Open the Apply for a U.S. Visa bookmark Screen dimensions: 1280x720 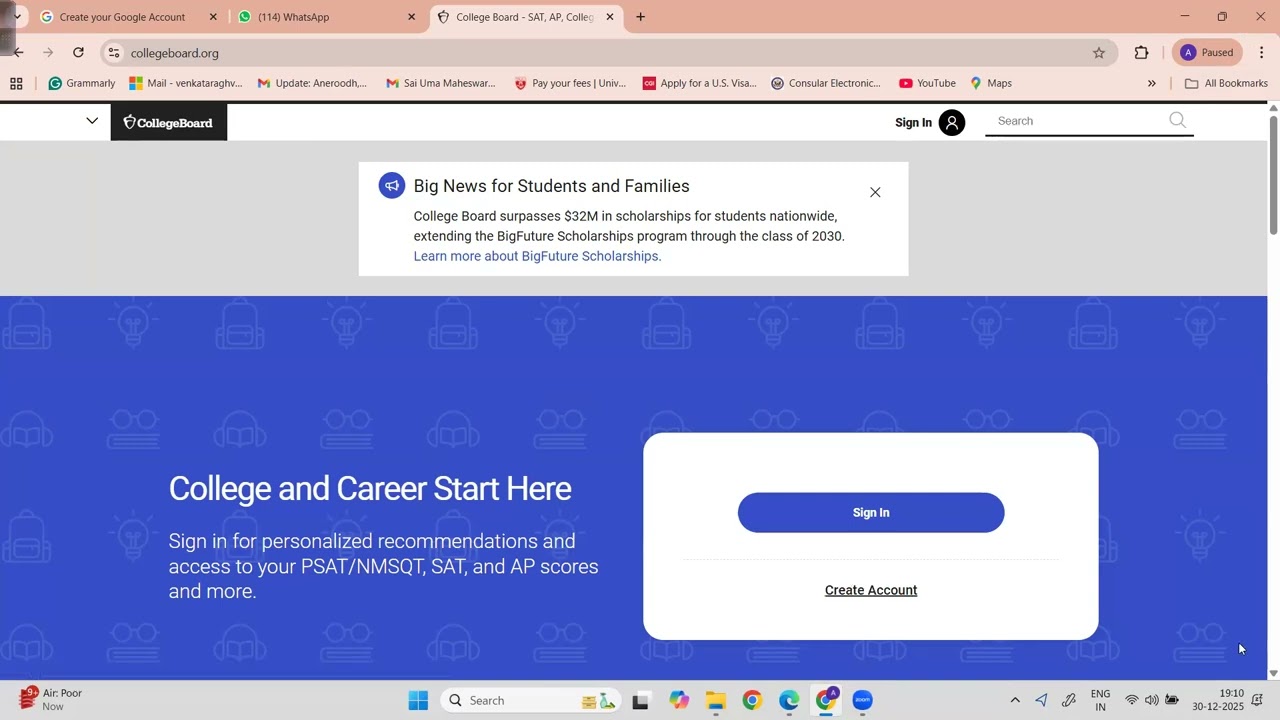pos(700,83)
